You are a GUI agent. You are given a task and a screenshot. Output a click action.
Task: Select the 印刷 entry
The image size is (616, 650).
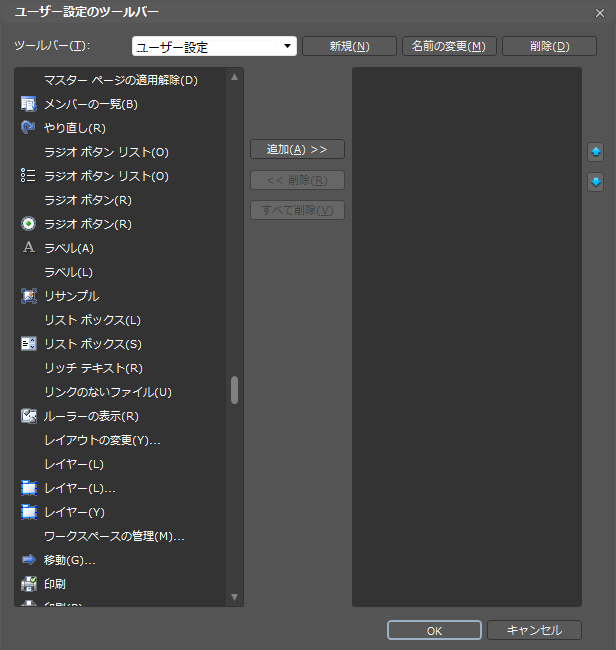(121, 584)
